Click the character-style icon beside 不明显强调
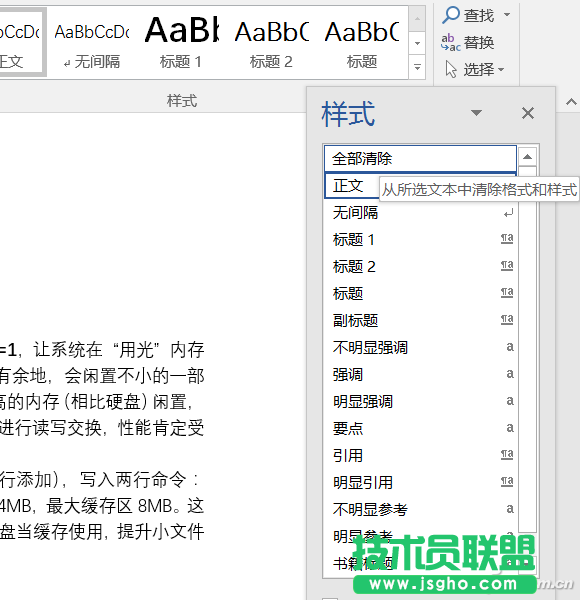 click(510, 347)
